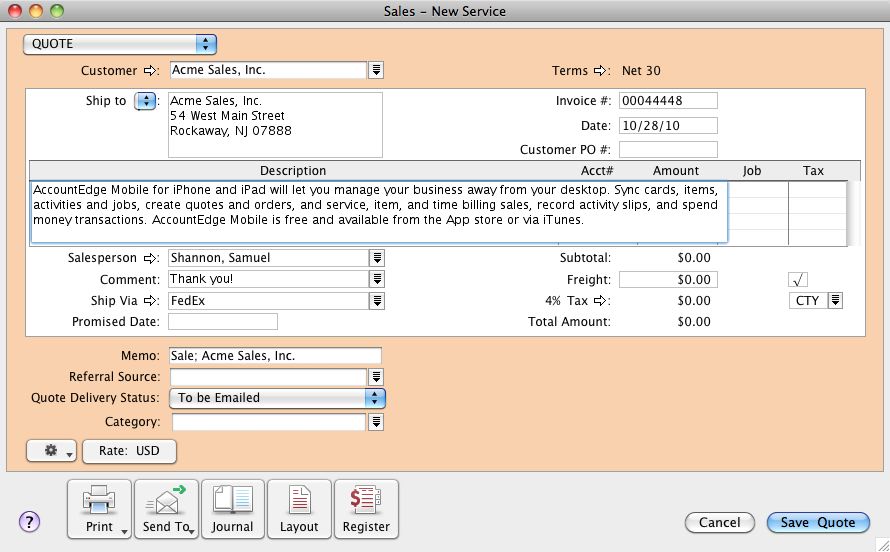Click the Customer PO # field
This screenshot has width=890, height=552.
pyautogui.click(x=668, y=150)
